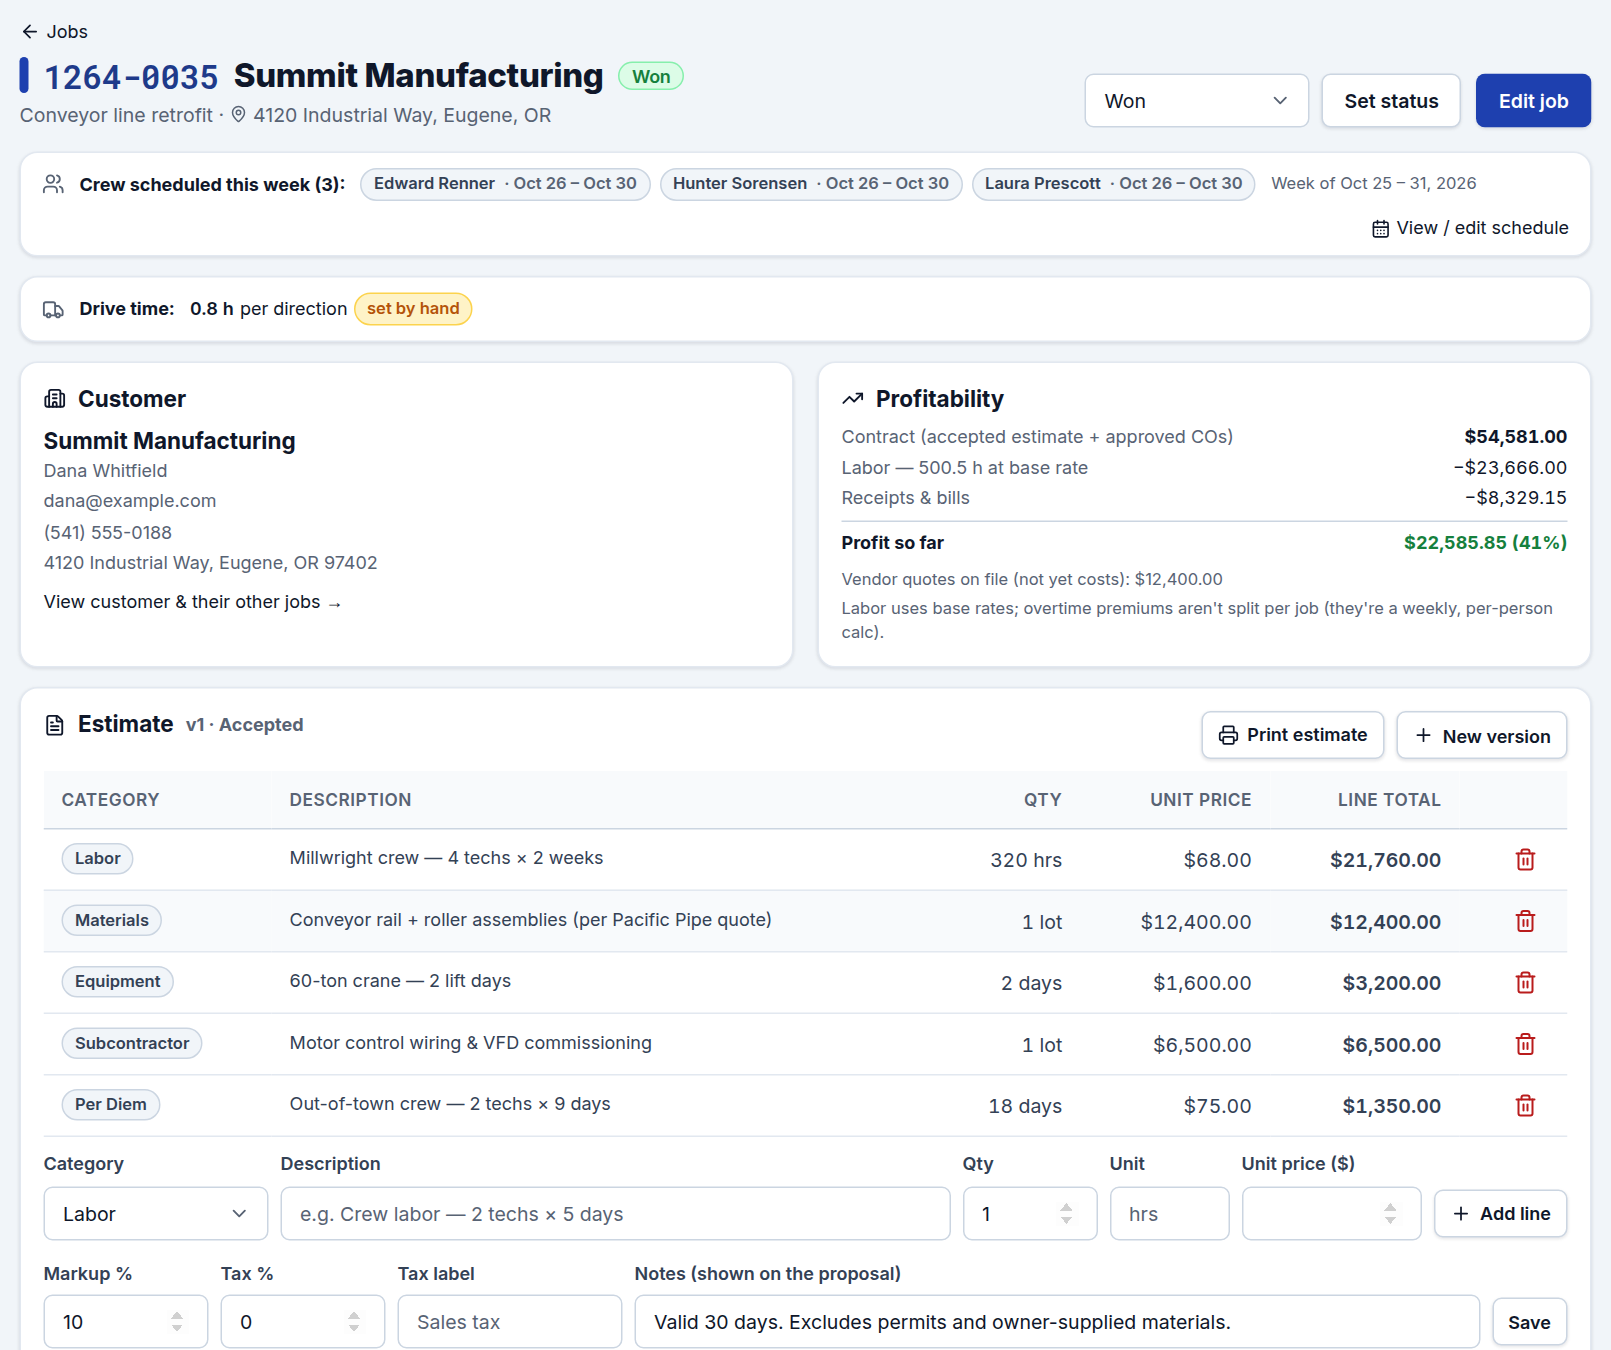Click the Tax % stepper arrows
Image resolution: width=1611 pixels, height=1350 pixels.
[354, 1322]
